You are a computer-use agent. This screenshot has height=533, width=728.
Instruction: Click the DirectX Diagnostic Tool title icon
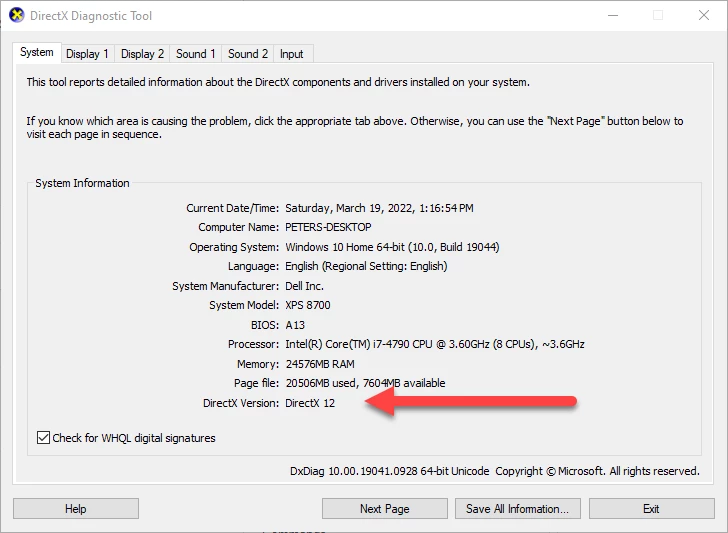[17, 15]
